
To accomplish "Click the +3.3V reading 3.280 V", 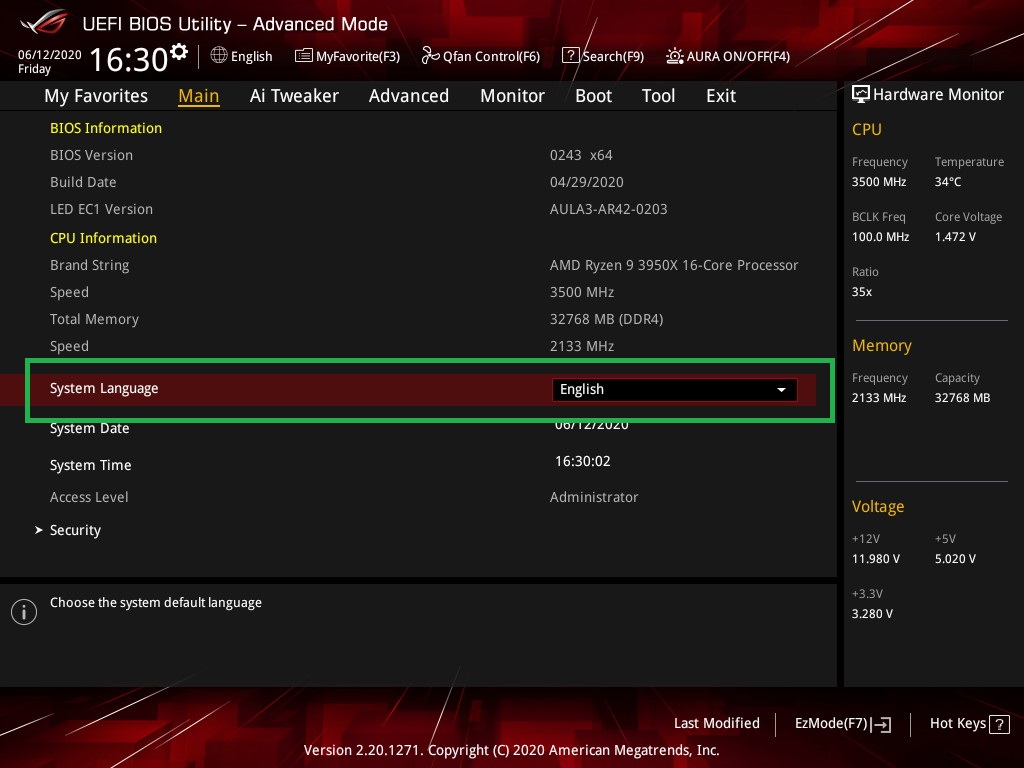I will click(872, 614).
